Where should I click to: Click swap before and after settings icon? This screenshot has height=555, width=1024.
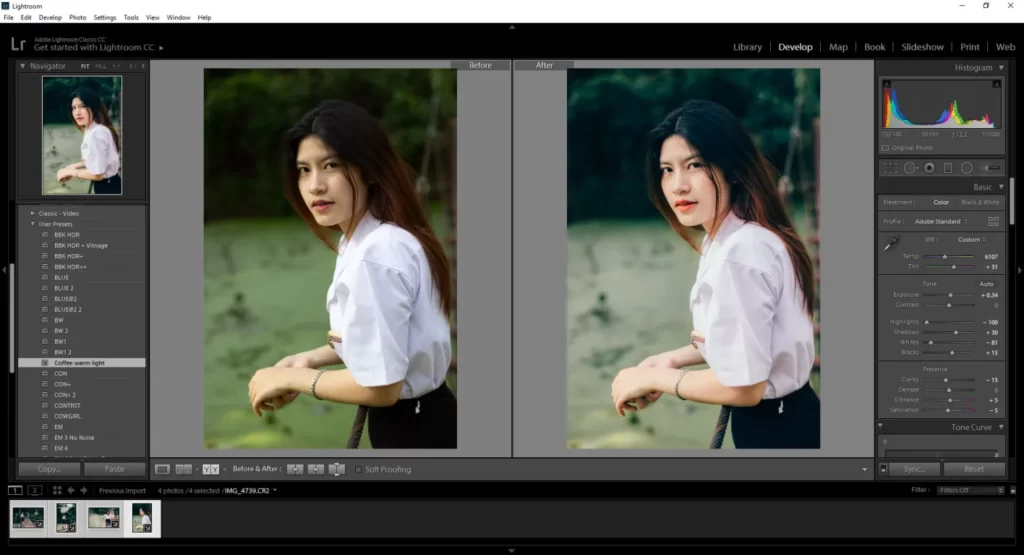coord(337,469)
